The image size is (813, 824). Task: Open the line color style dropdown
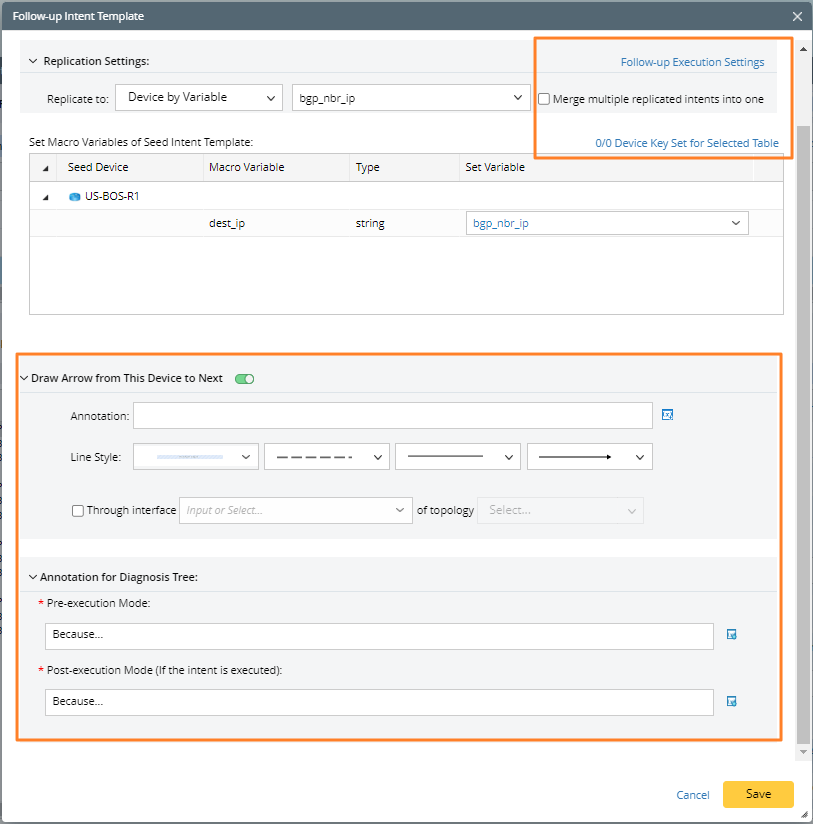(195, 456)
